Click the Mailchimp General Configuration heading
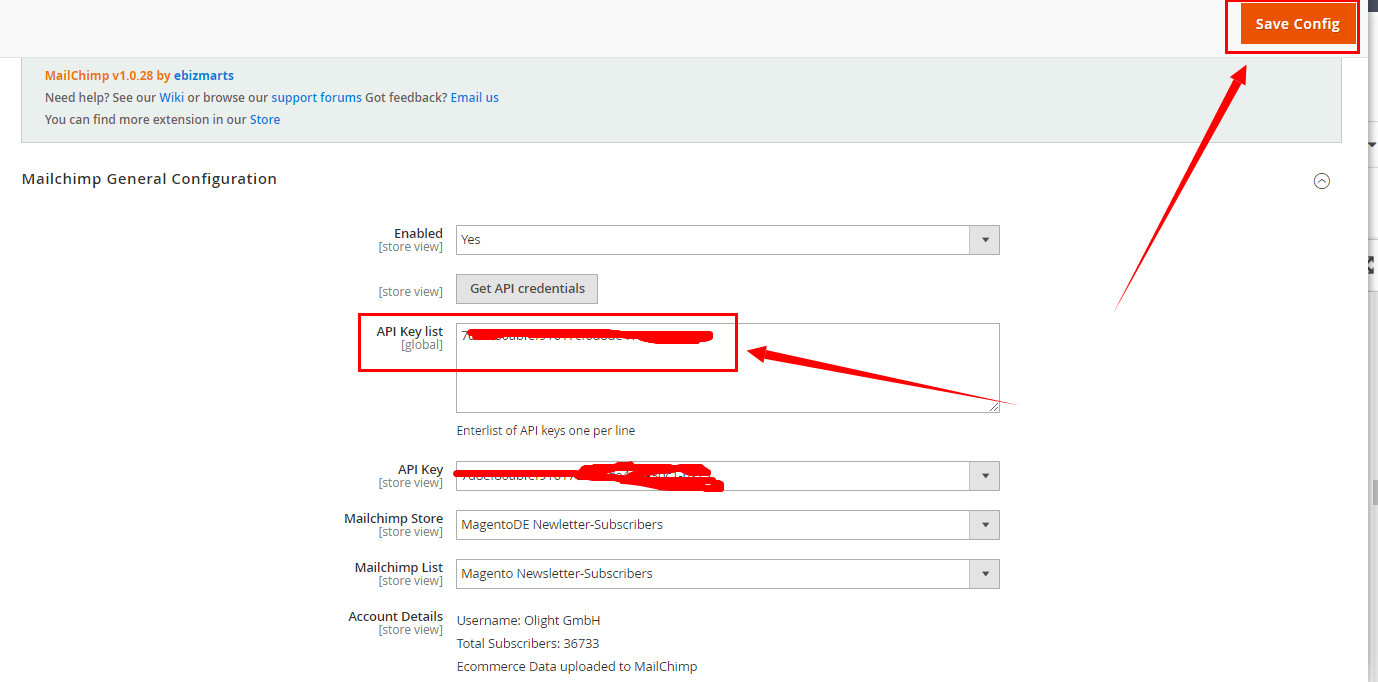 tap(149, 179)
